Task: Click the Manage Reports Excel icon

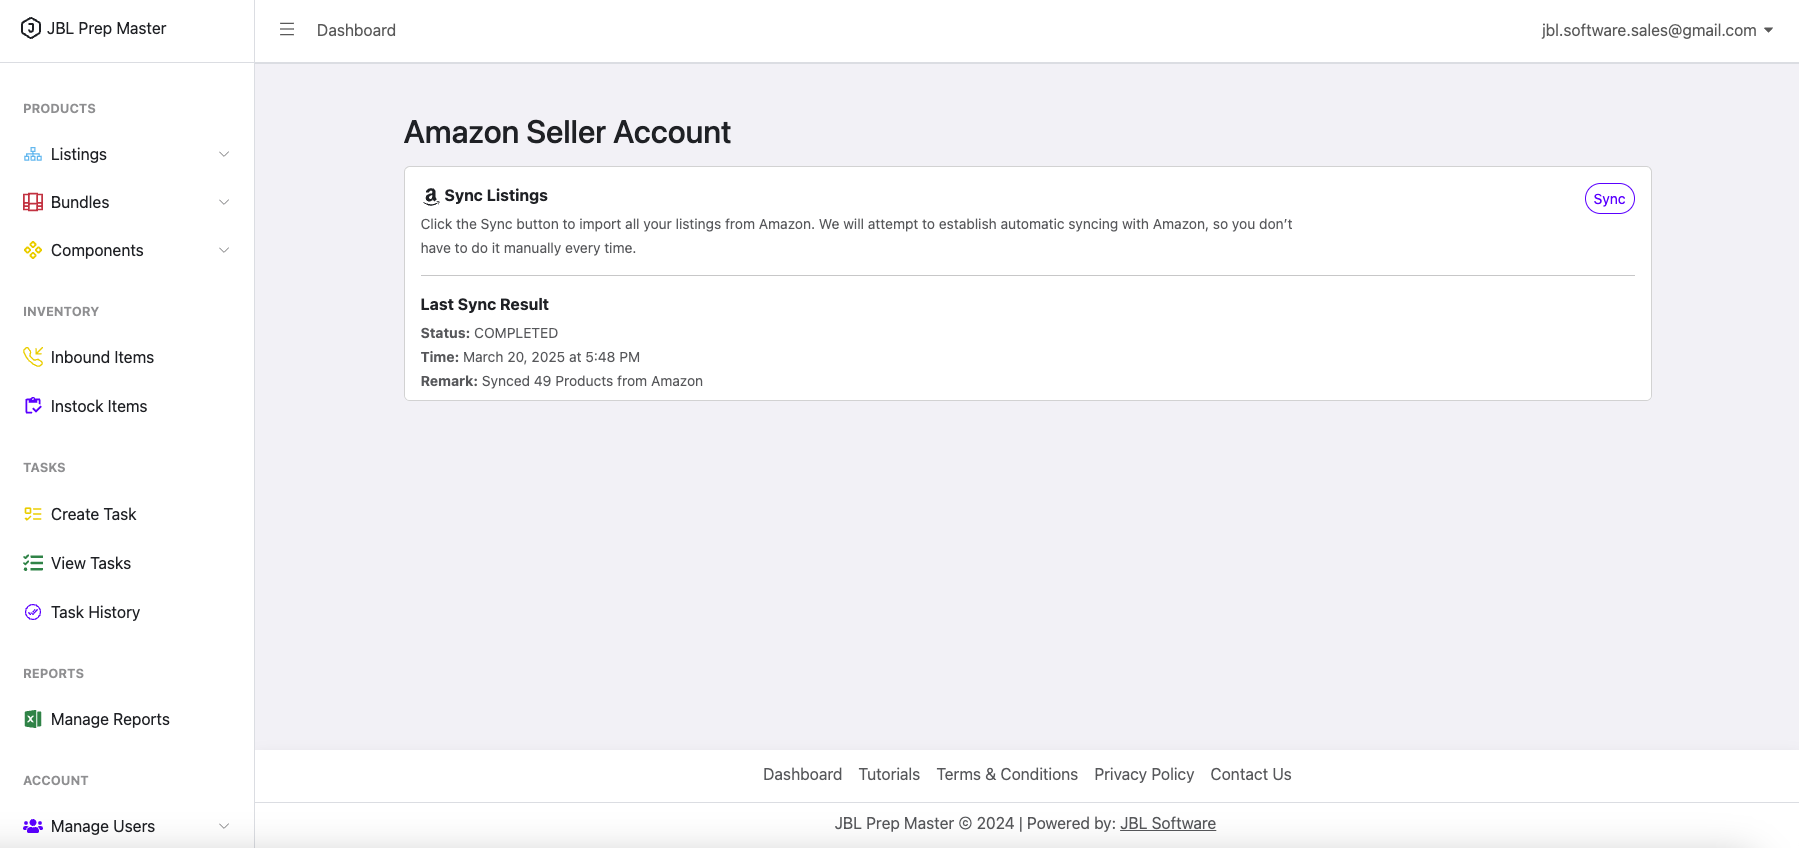Action: point(33,719)
